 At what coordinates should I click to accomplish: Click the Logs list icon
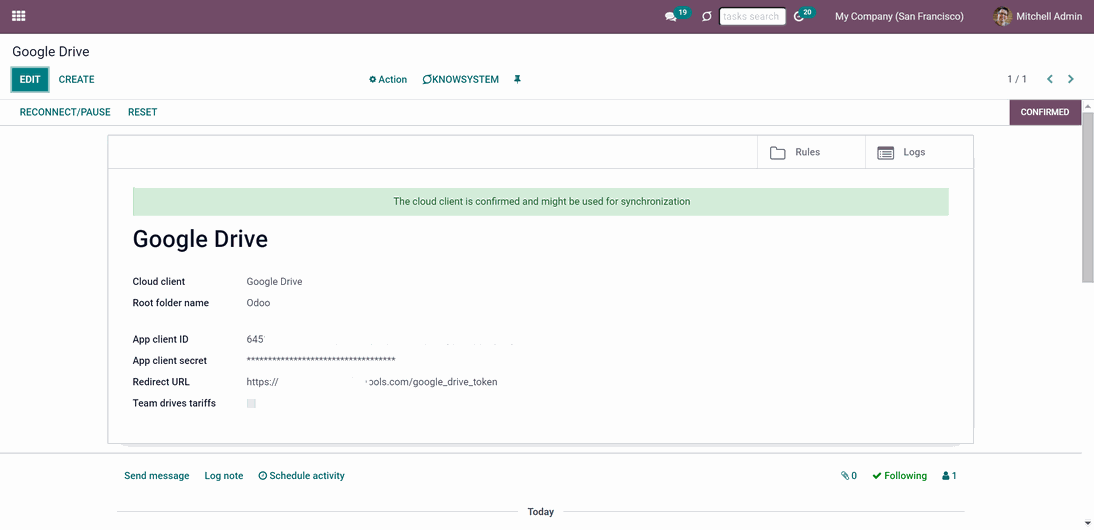pos(885,153)
